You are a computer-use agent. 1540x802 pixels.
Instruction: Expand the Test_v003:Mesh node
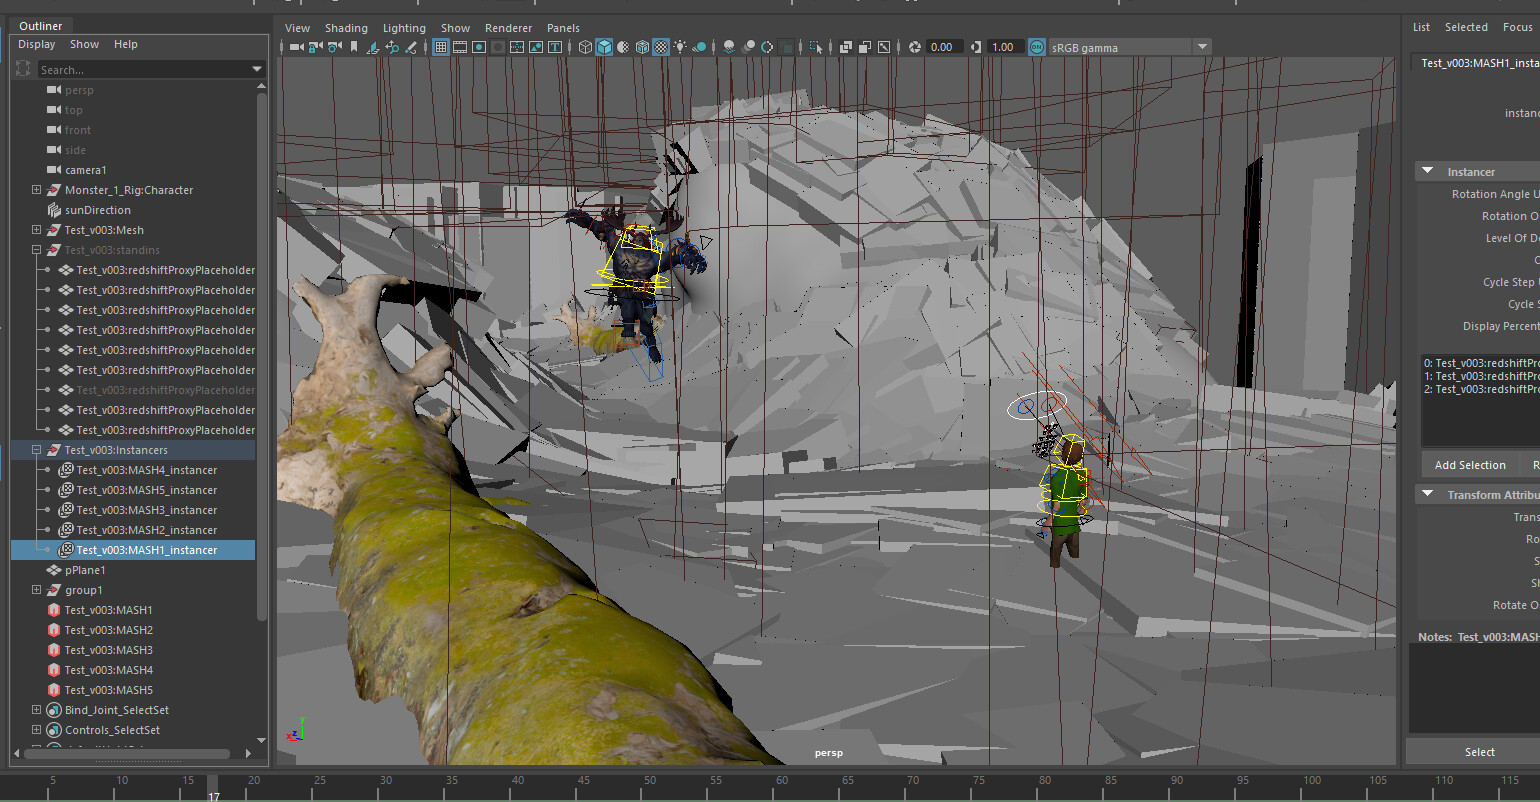[37, 230]
